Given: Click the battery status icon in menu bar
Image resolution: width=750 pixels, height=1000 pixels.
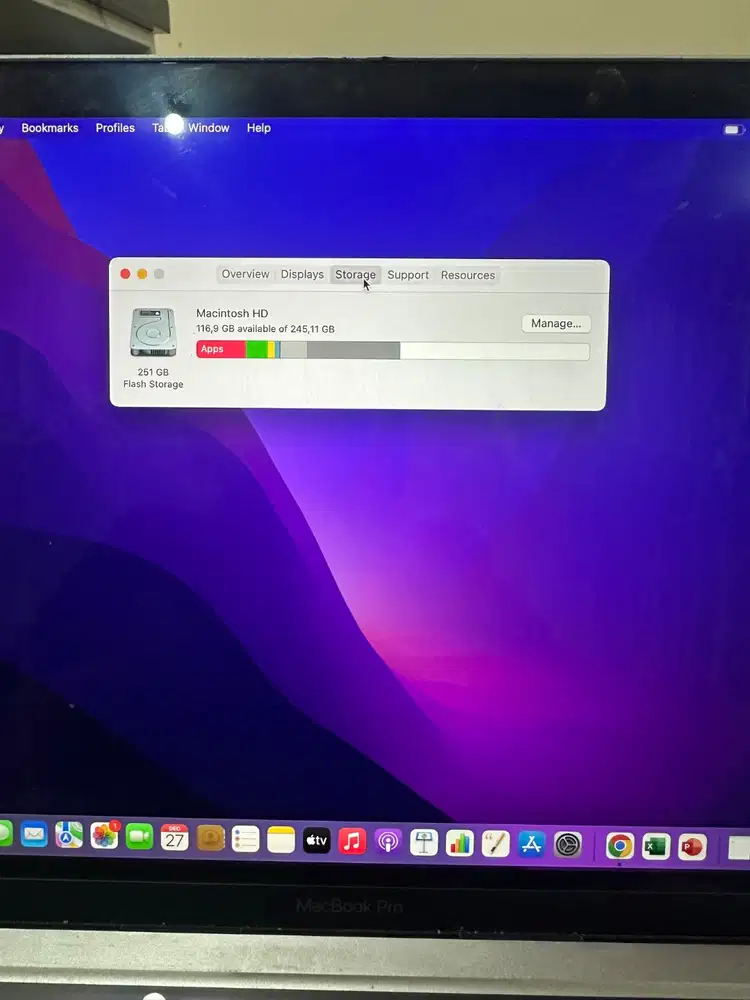Looking at the screenshot, I should [x=733, y=129].
